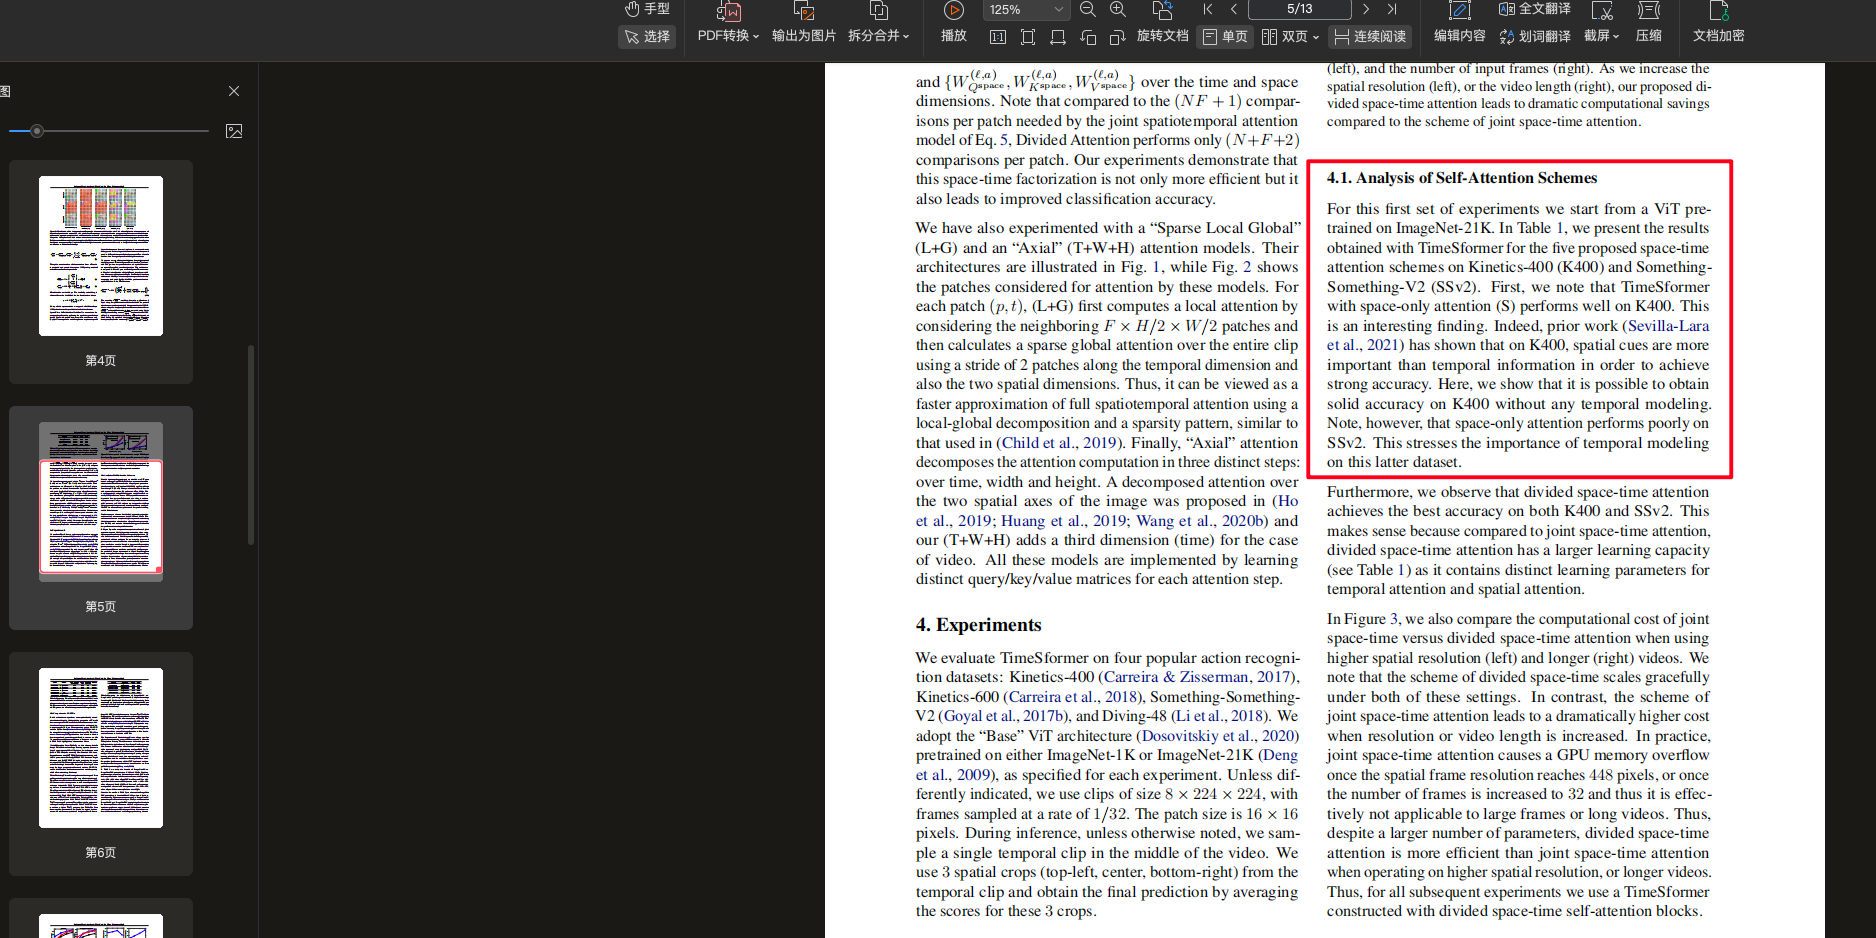Jump to the last page
1876x938 pixels.
click(1392, 9)
